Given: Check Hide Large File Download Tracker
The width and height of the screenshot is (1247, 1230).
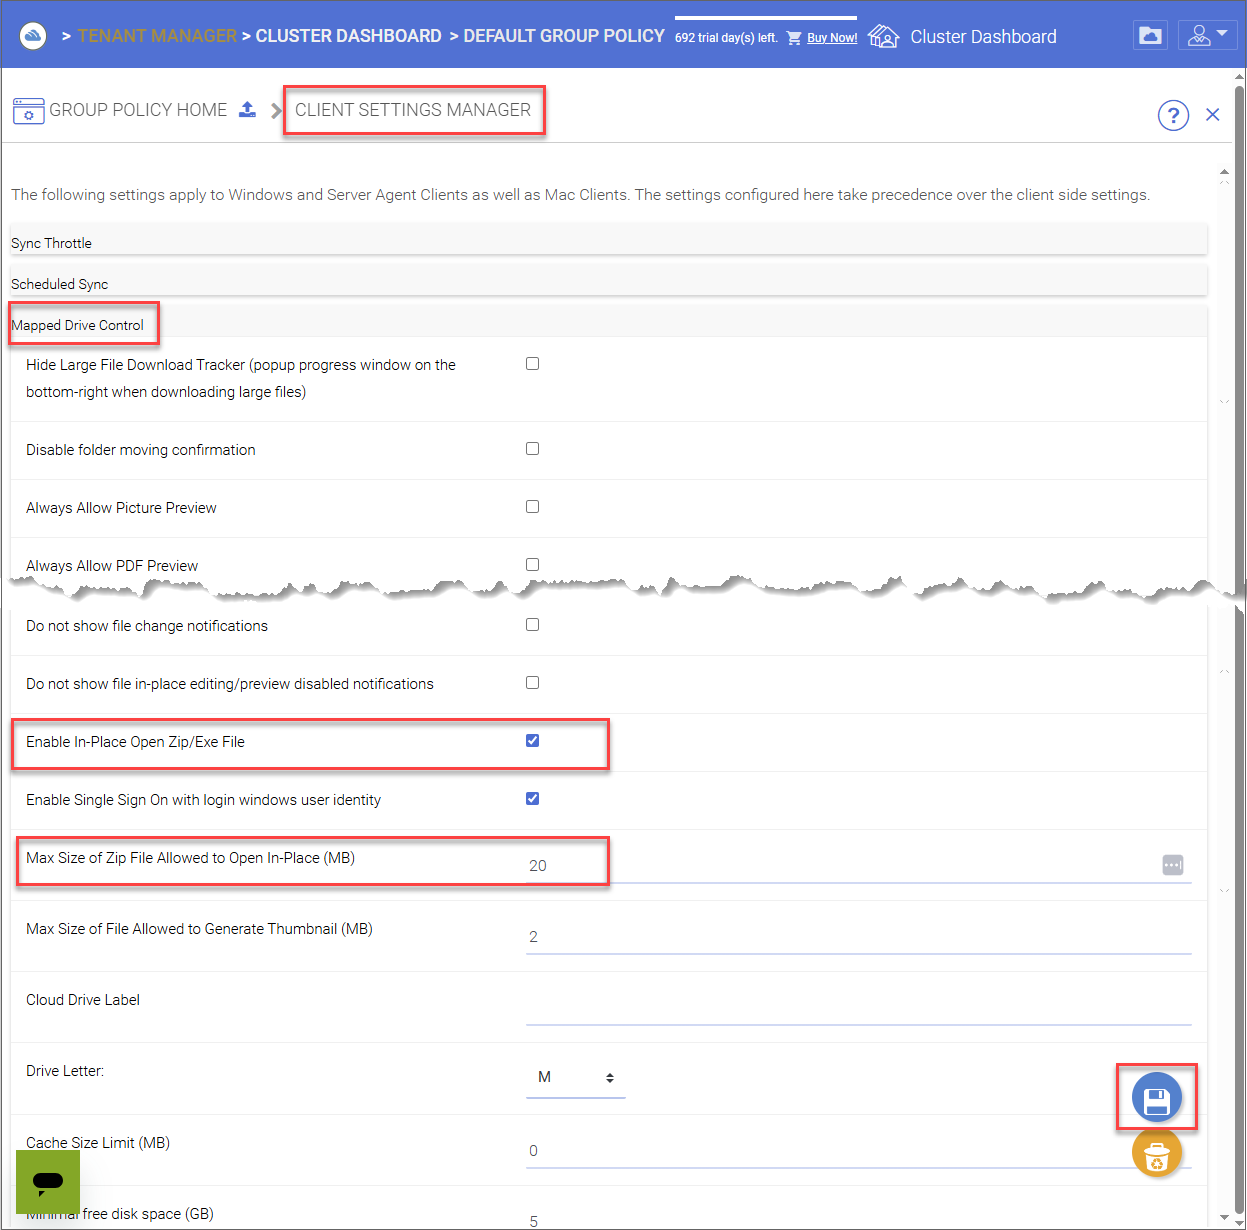Looking at the screenshot, I should pyautogui.click(x=533, y=364).
